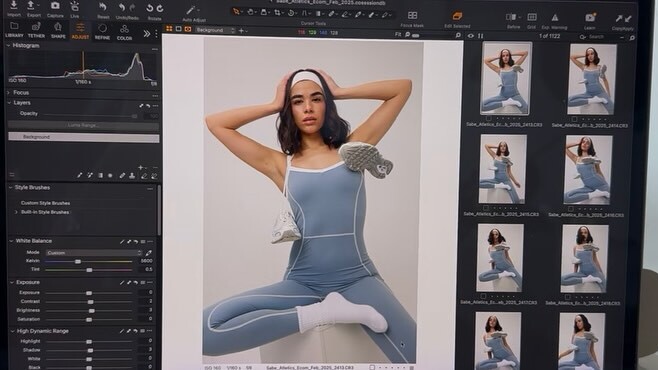Collapse the High Dynamic Range panel

pos(12,331)
